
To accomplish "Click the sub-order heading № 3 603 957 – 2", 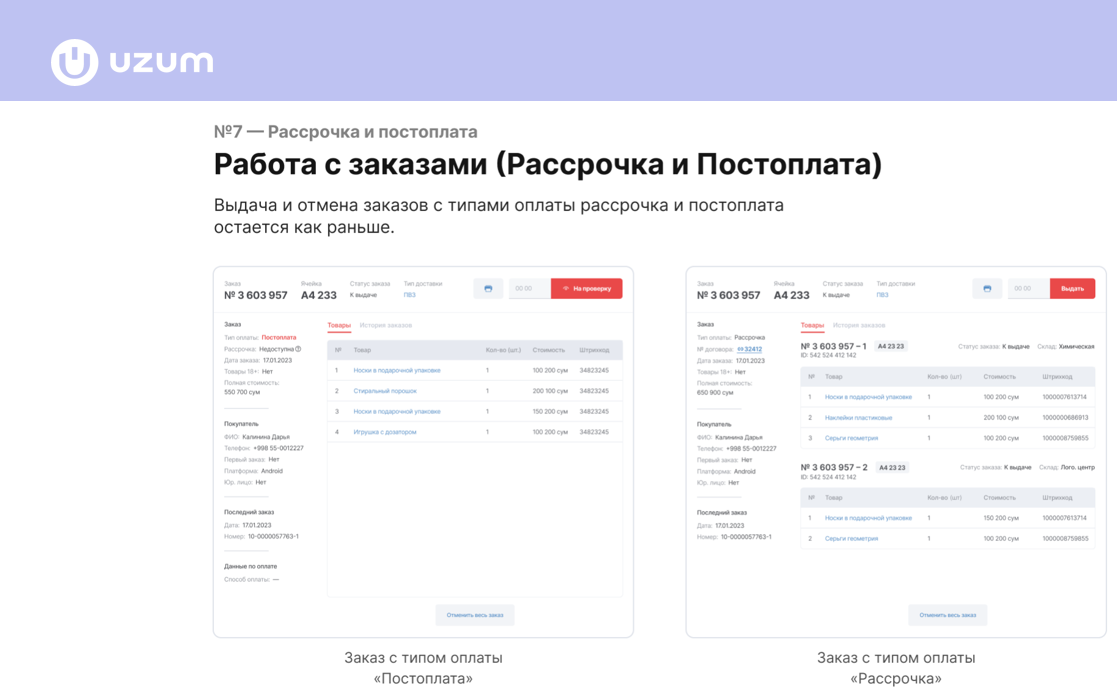I will [834, 467].
